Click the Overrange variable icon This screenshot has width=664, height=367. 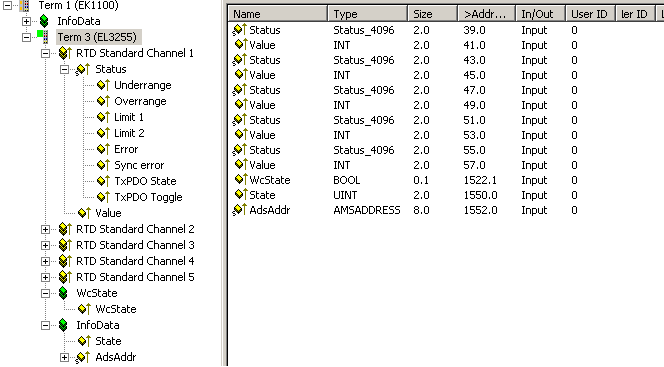(x=103, y=101)
